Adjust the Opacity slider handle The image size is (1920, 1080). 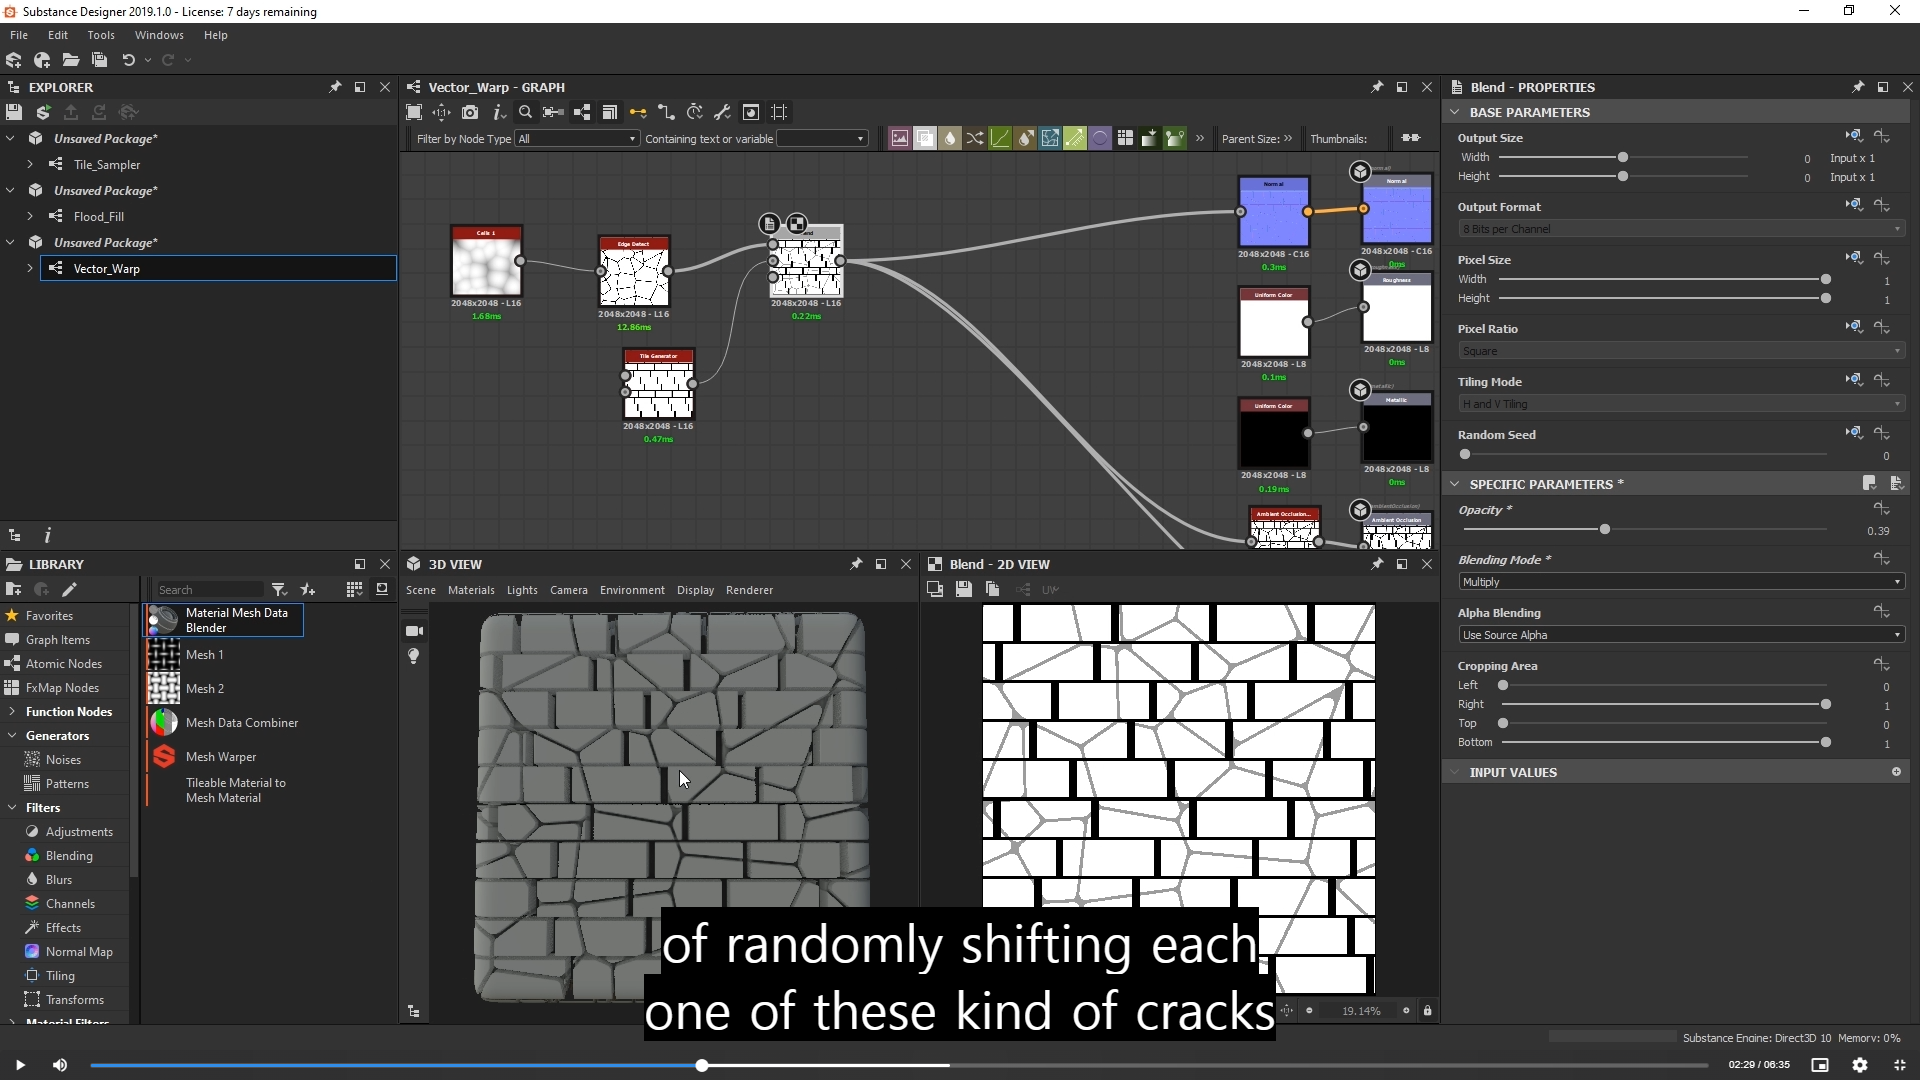[x=1605, y=529]
